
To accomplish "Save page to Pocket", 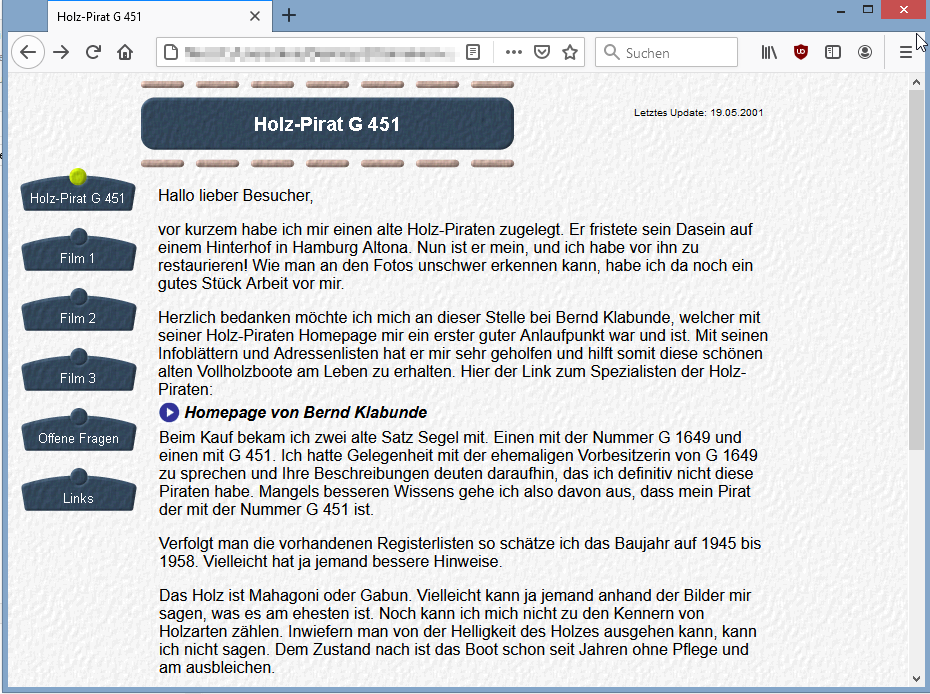I will pos(542,52).
